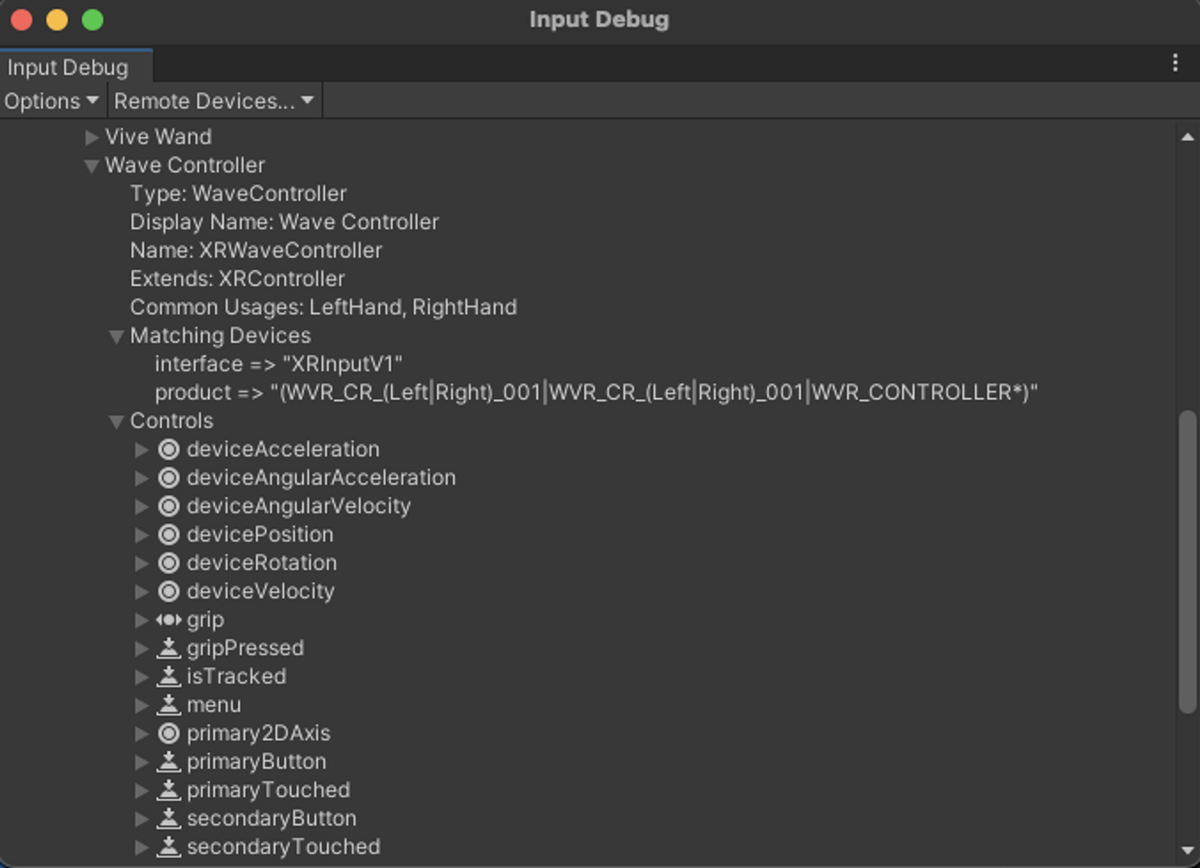Expand the isTracked control
Image resolution: width=1200 pixels, height=868 pixels.
tap(142, 676)
